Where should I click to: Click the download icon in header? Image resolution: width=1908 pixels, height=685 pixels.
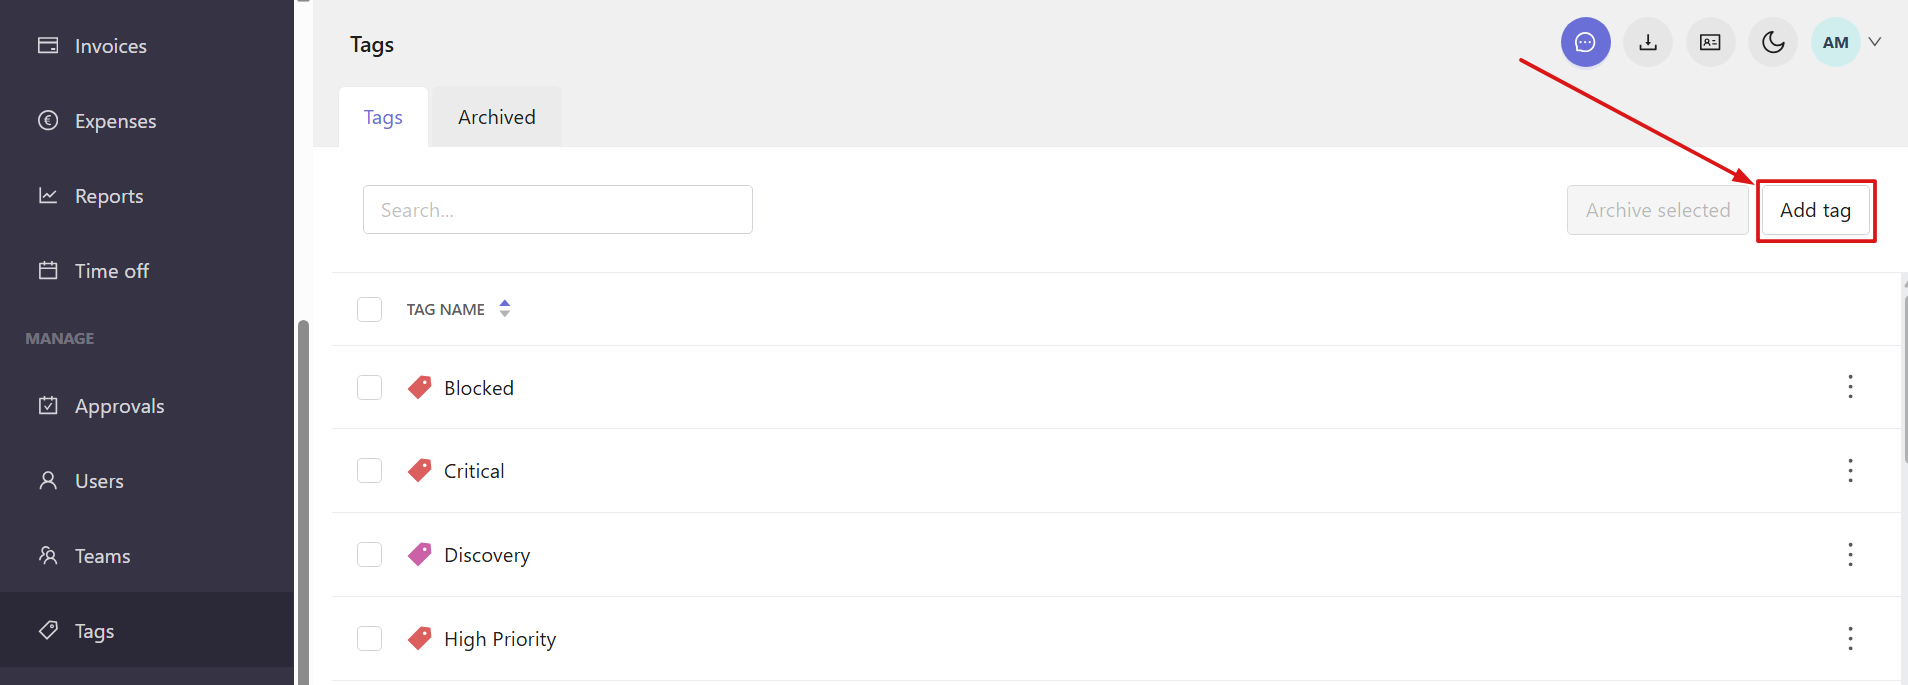tap(1648, 42)
